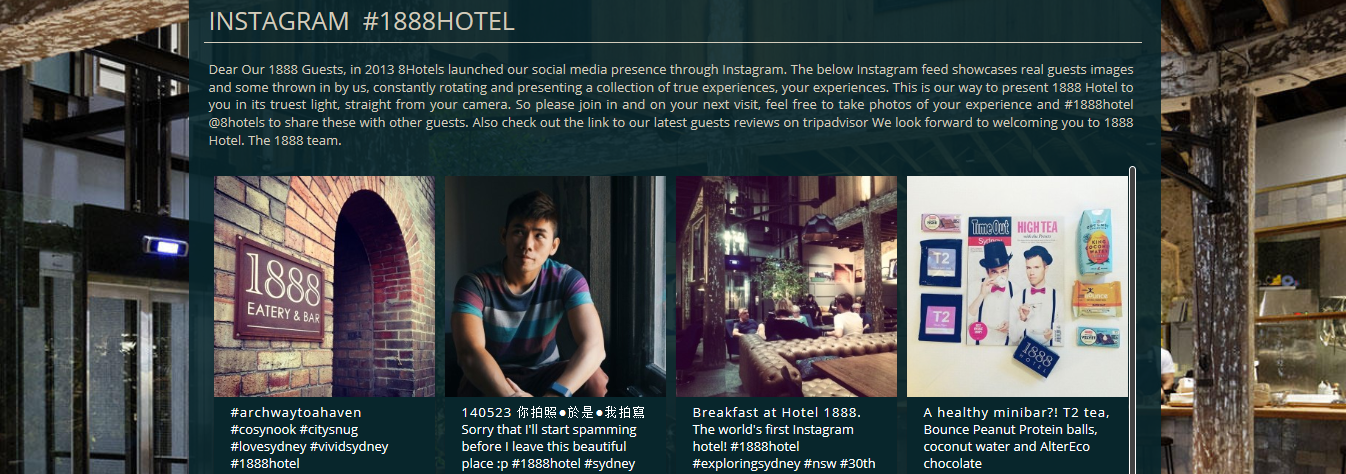Click the Instagram feed vertical scrollbar

[x=1132, y=320]
